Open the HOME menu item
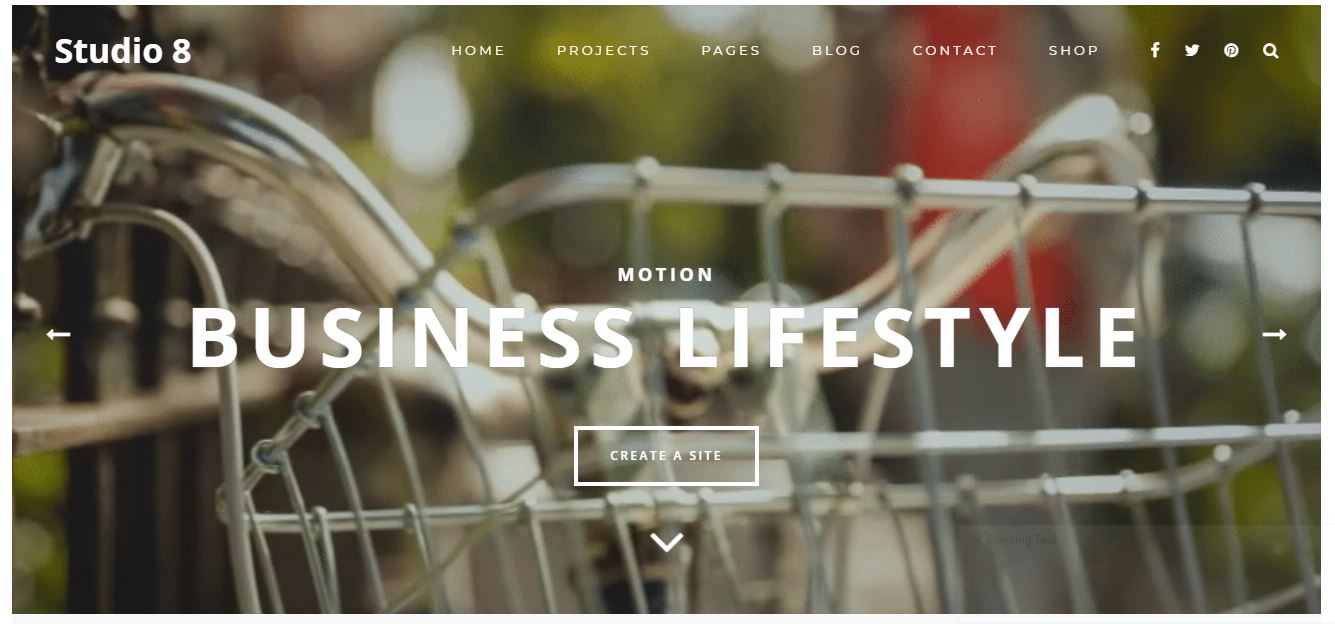The width and height of the screenshot is (1335, 624). tap(478, 50)
